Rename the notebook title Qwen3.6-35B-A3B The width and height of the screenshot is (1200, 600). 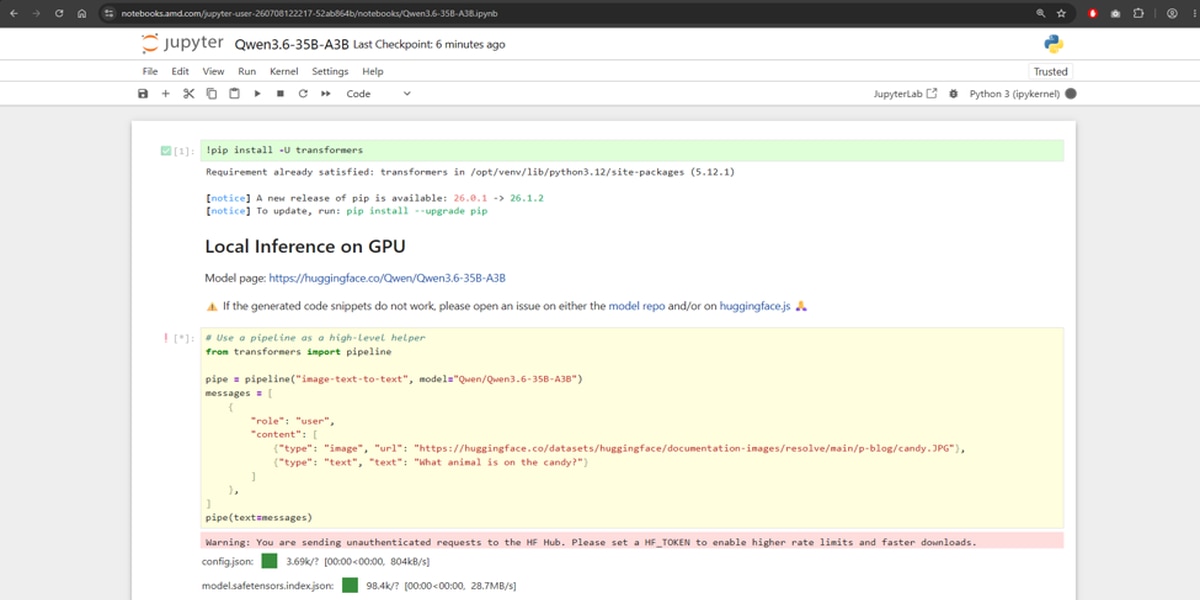point(291,44)
